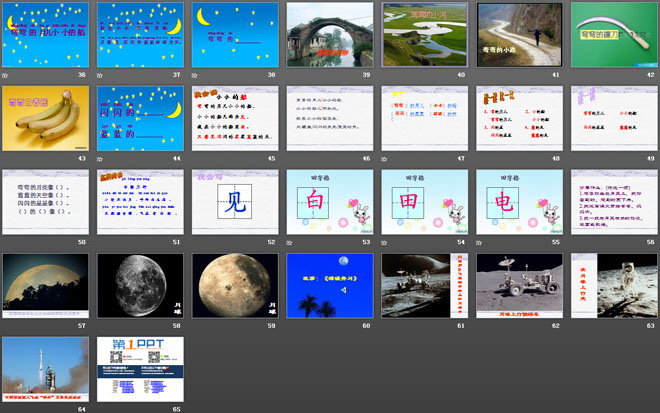Click animation star icon under slide 53
The height and width of the screenshot is (413, 660).
pos(291,242)
